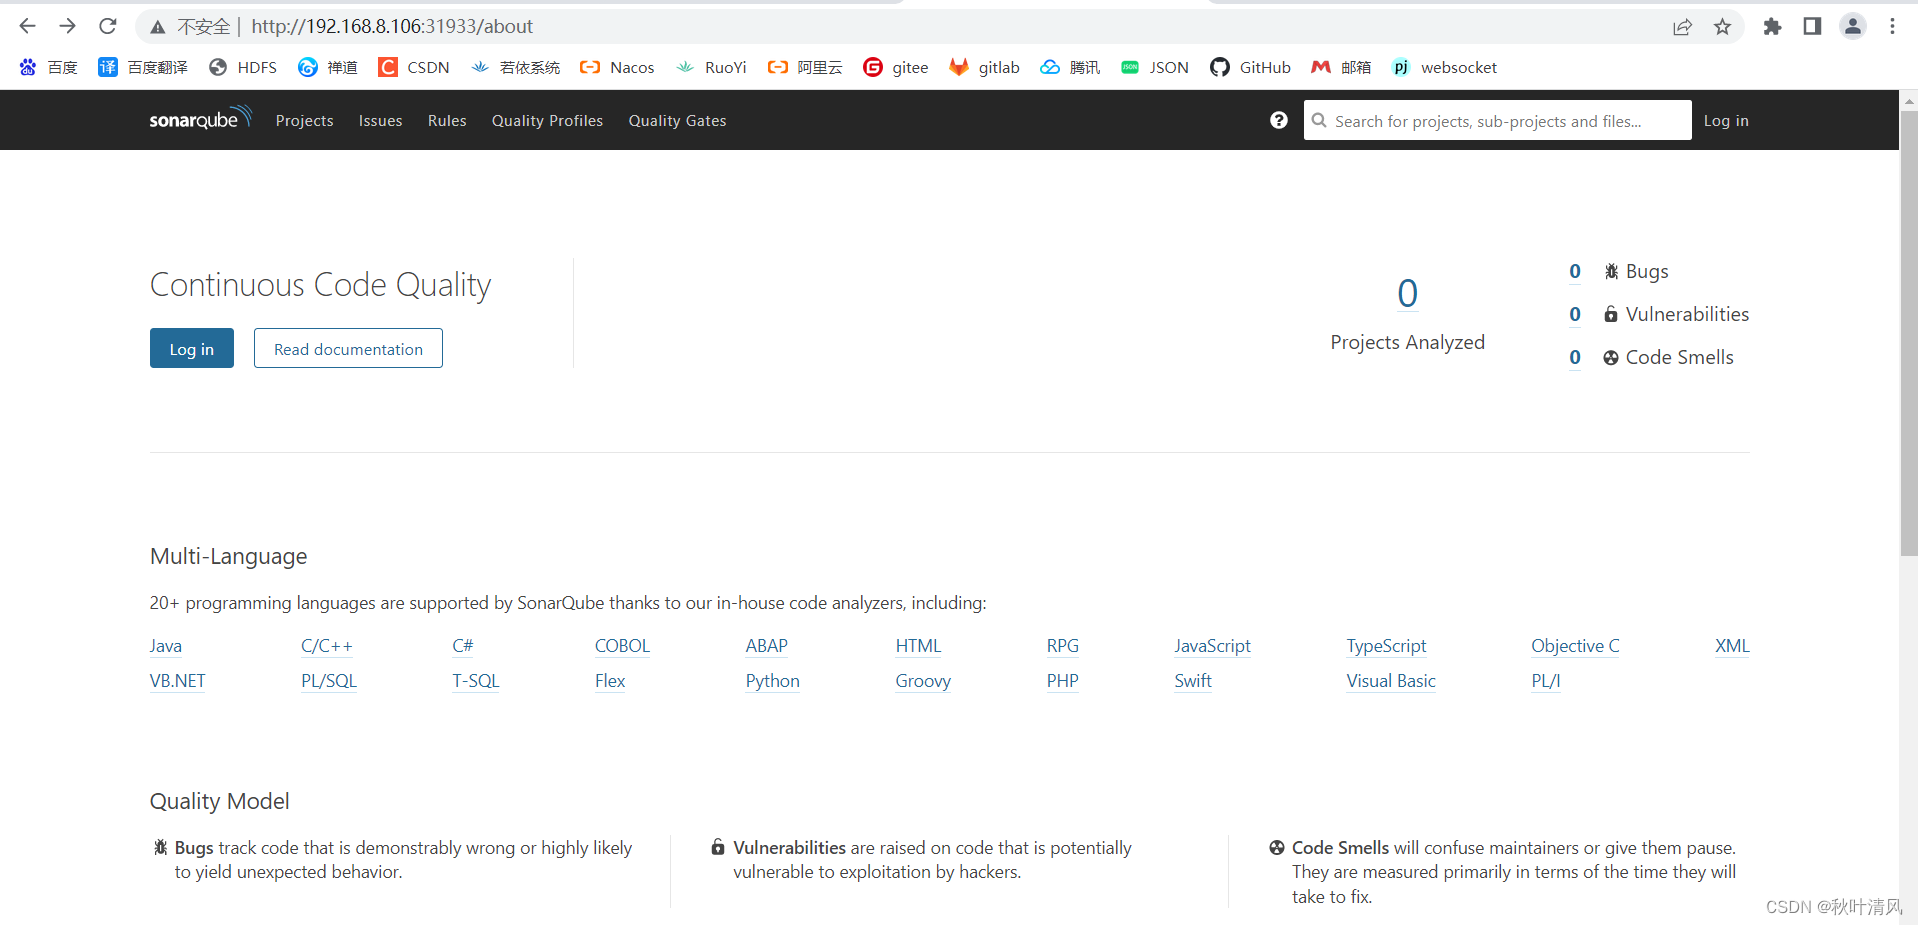Open the PHP language link
This screenshot has height=925, width=1918.
coord(1062,681)
